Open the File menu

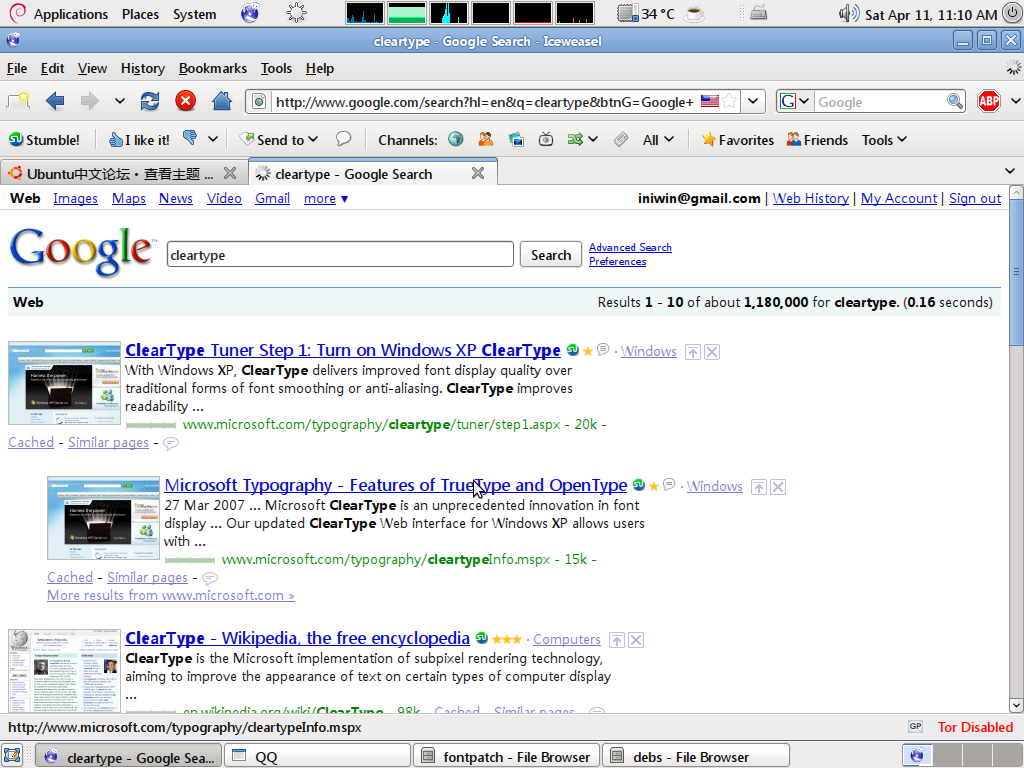click(17, 69)
